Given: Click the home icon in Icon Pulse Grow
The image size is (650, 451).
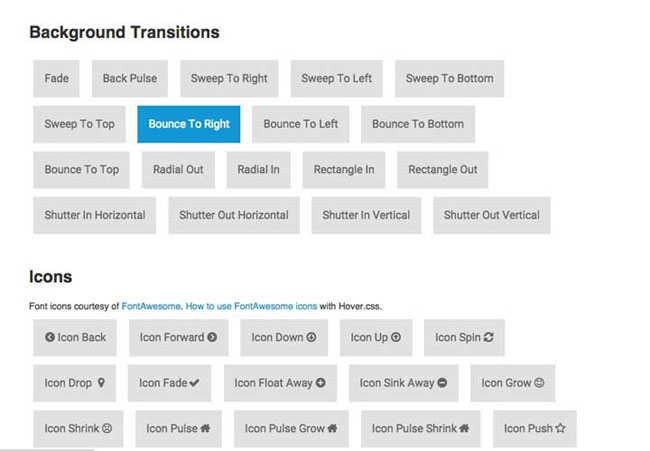Looking at the screenshot, I should pyautogui.click(x=332, y=429).
